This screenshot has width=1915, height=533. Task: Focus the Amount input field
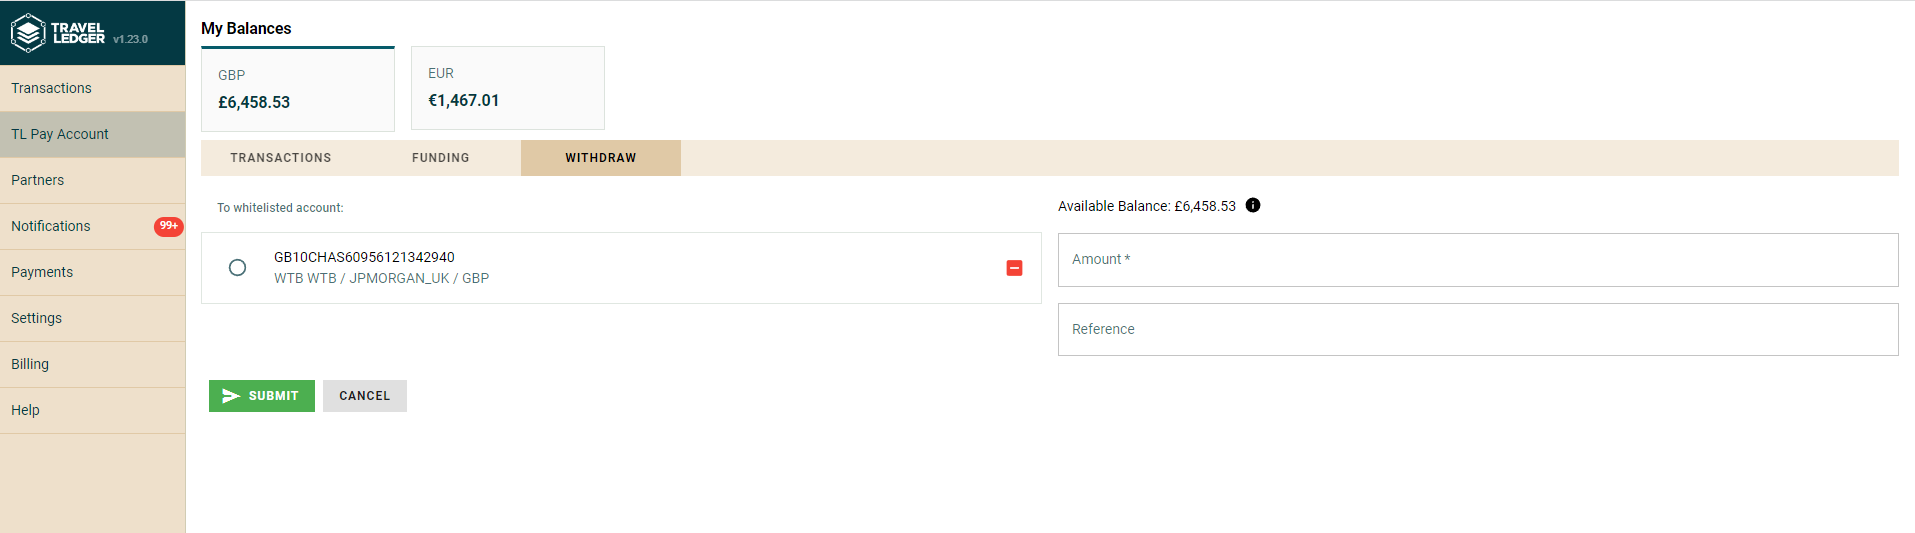(x=1477, y=260)
